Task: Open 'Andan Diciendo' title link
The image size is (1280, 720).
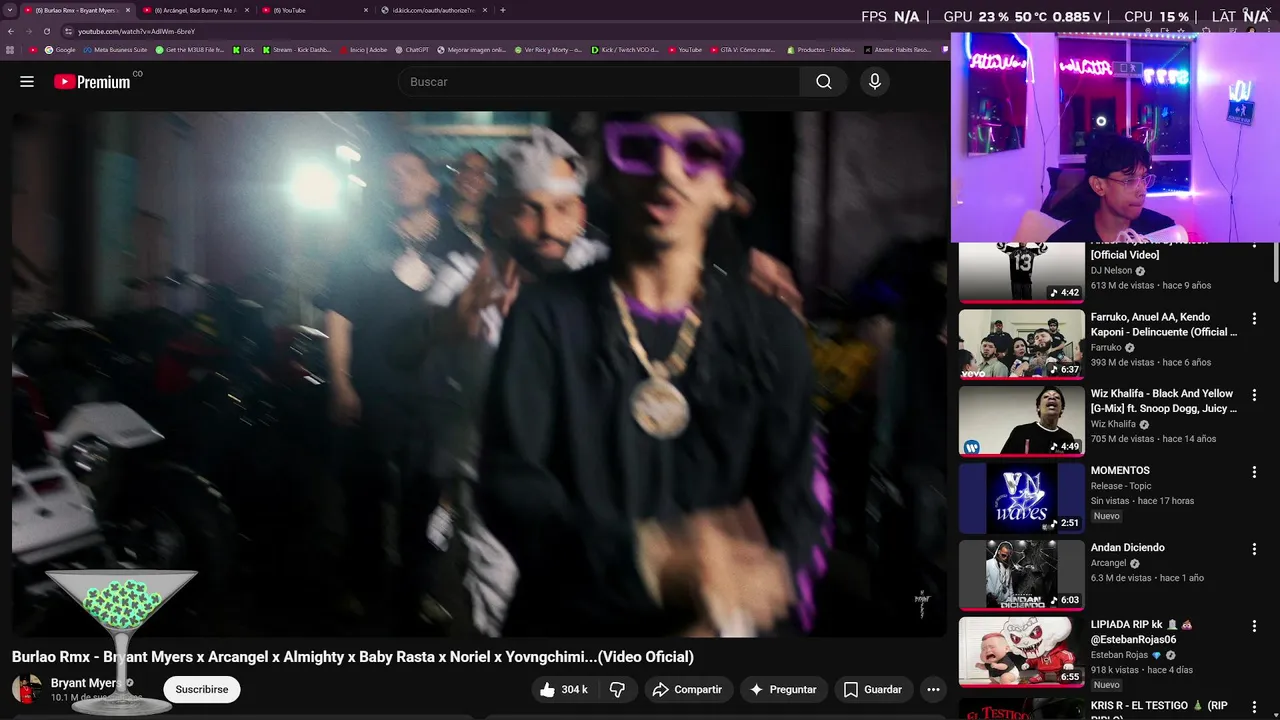Action: [x=1128, y=548]
